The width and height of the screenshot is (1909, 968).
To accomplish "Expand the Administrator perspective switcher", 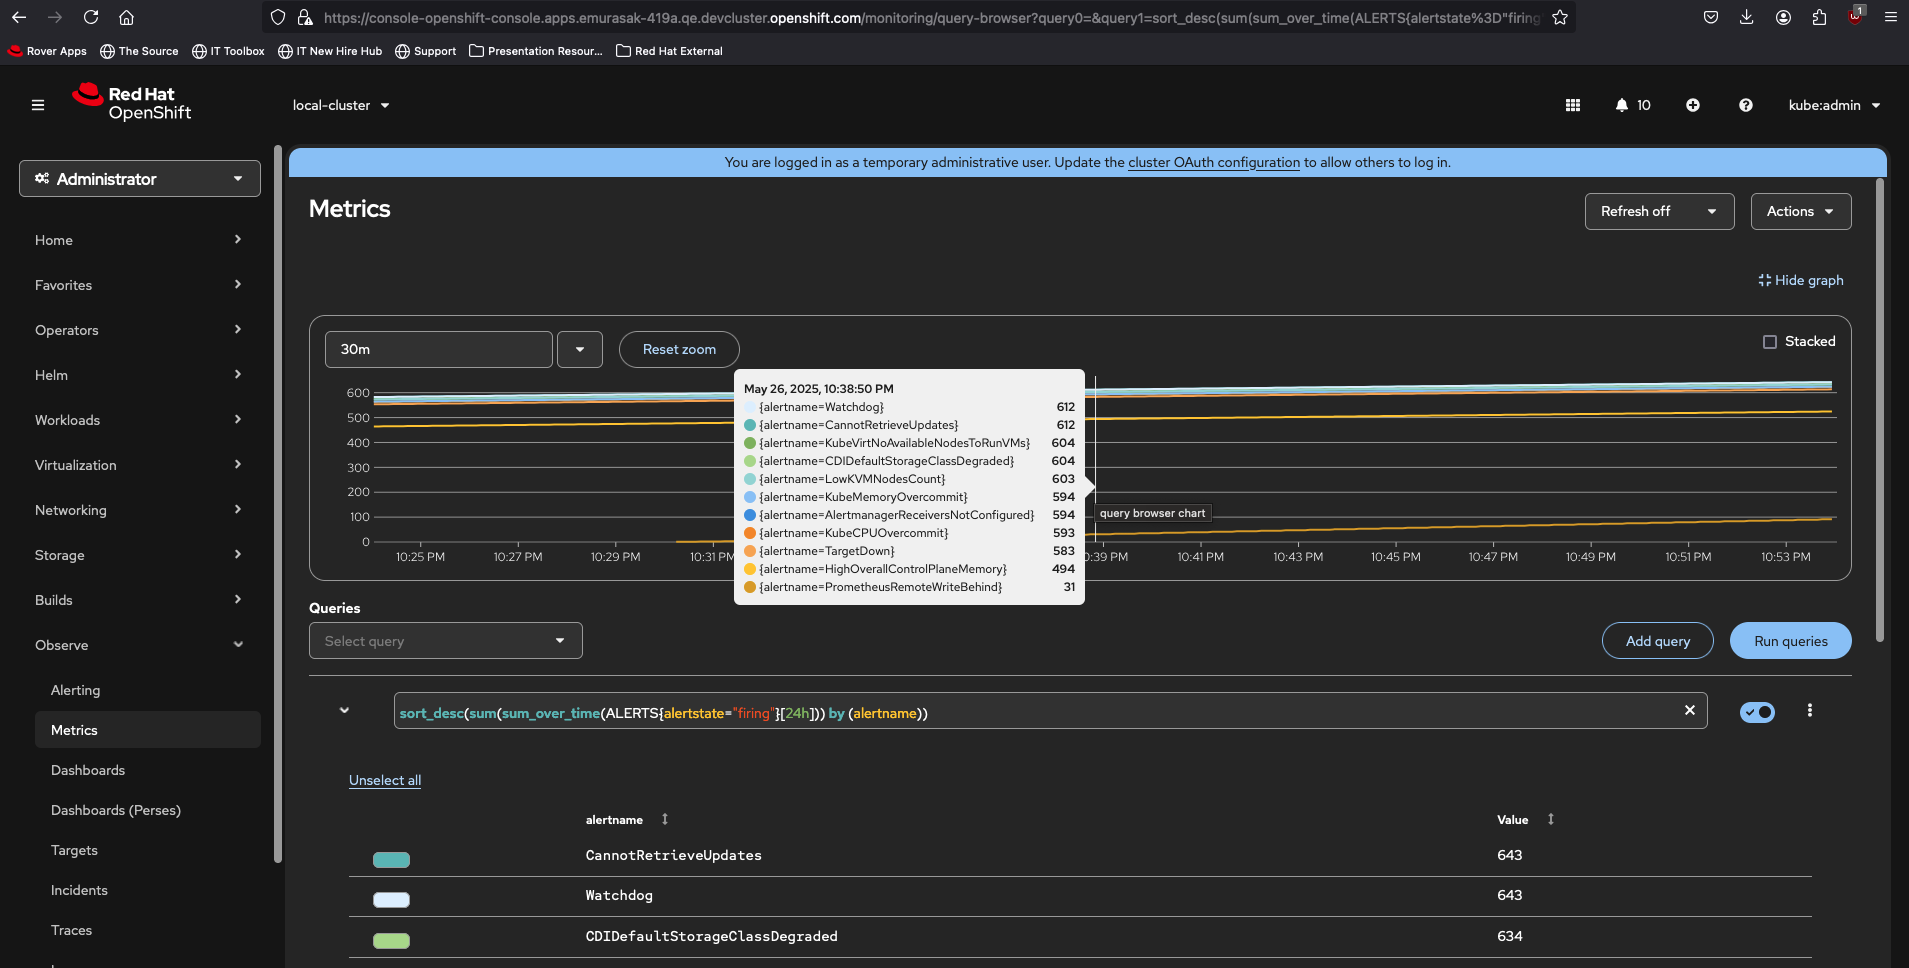I will pos(140,179).
